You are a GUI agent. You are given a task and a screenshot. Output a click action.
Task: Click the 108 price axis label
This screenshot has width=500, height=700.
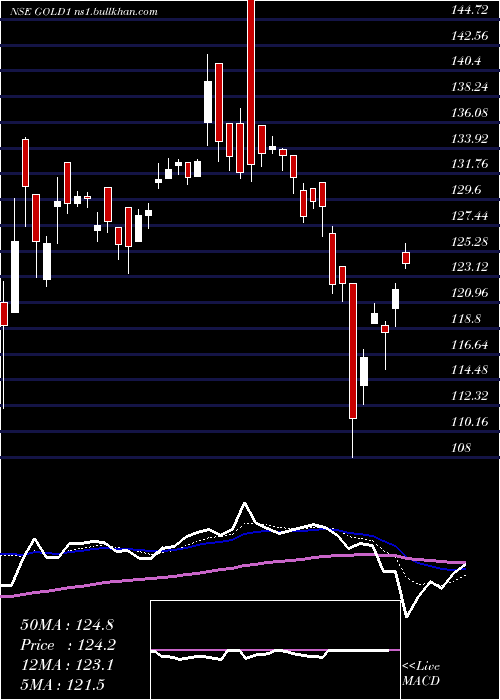click(x=461, y=447)
